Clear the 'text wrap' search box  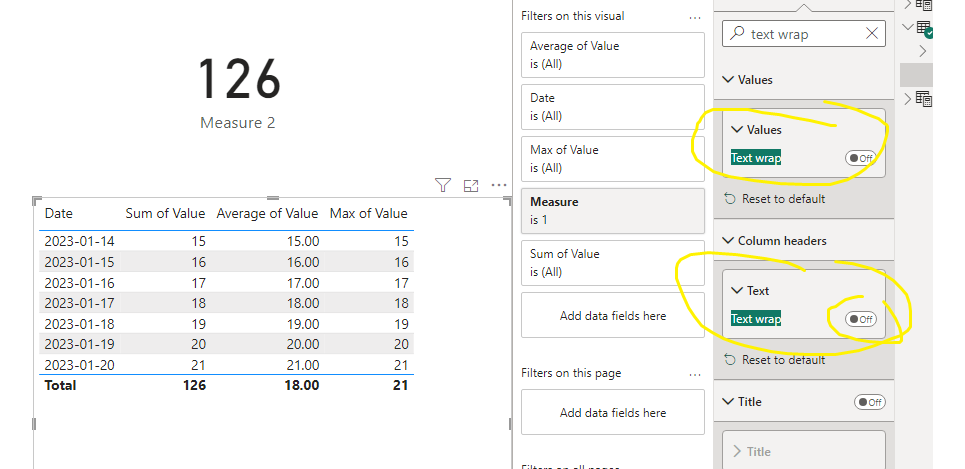coord(871,34)
